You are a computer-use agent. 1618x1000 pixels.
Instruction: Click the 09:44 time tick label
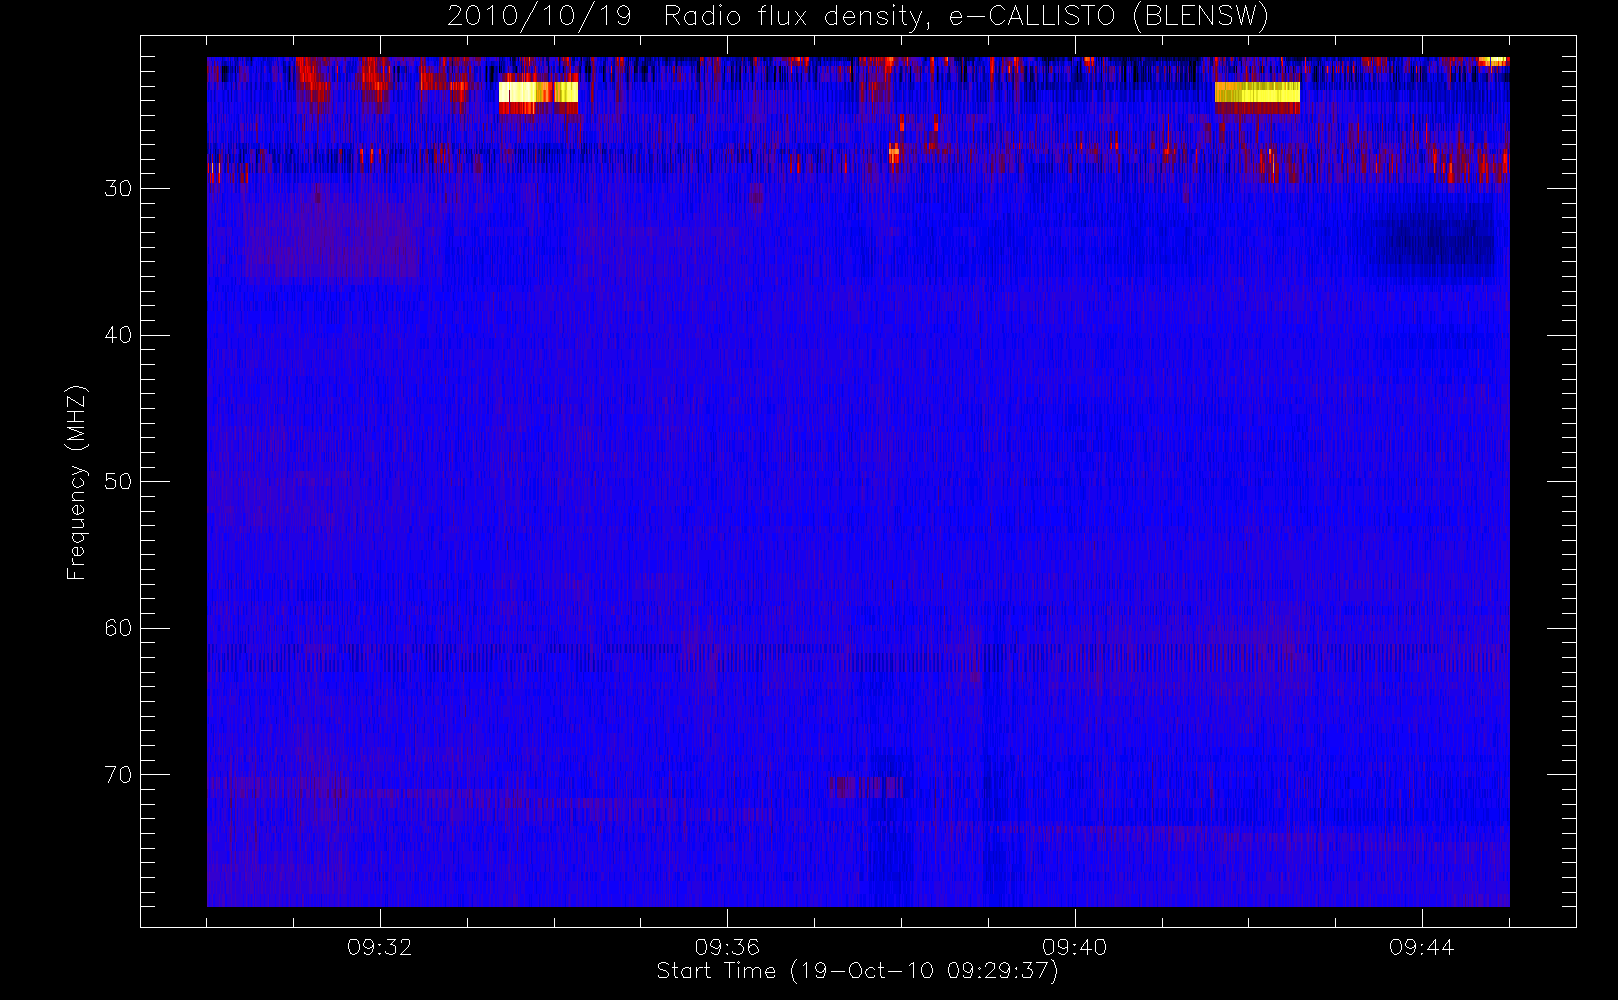(1421, 947)
